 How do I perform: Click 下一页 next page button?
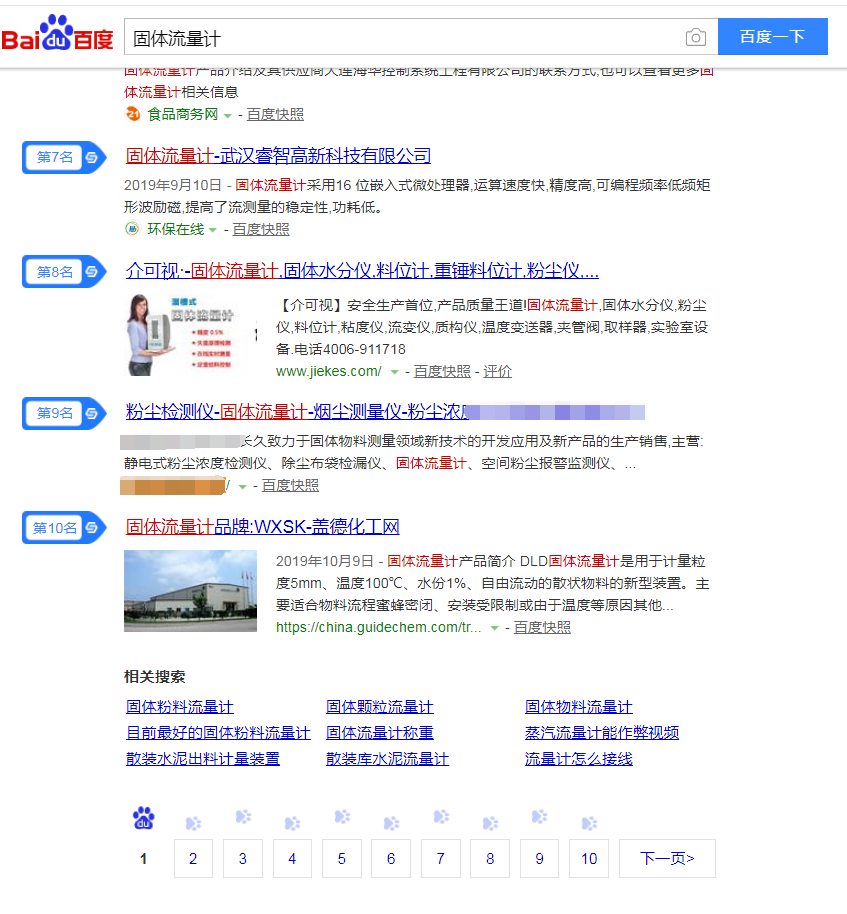pos(667,859)
